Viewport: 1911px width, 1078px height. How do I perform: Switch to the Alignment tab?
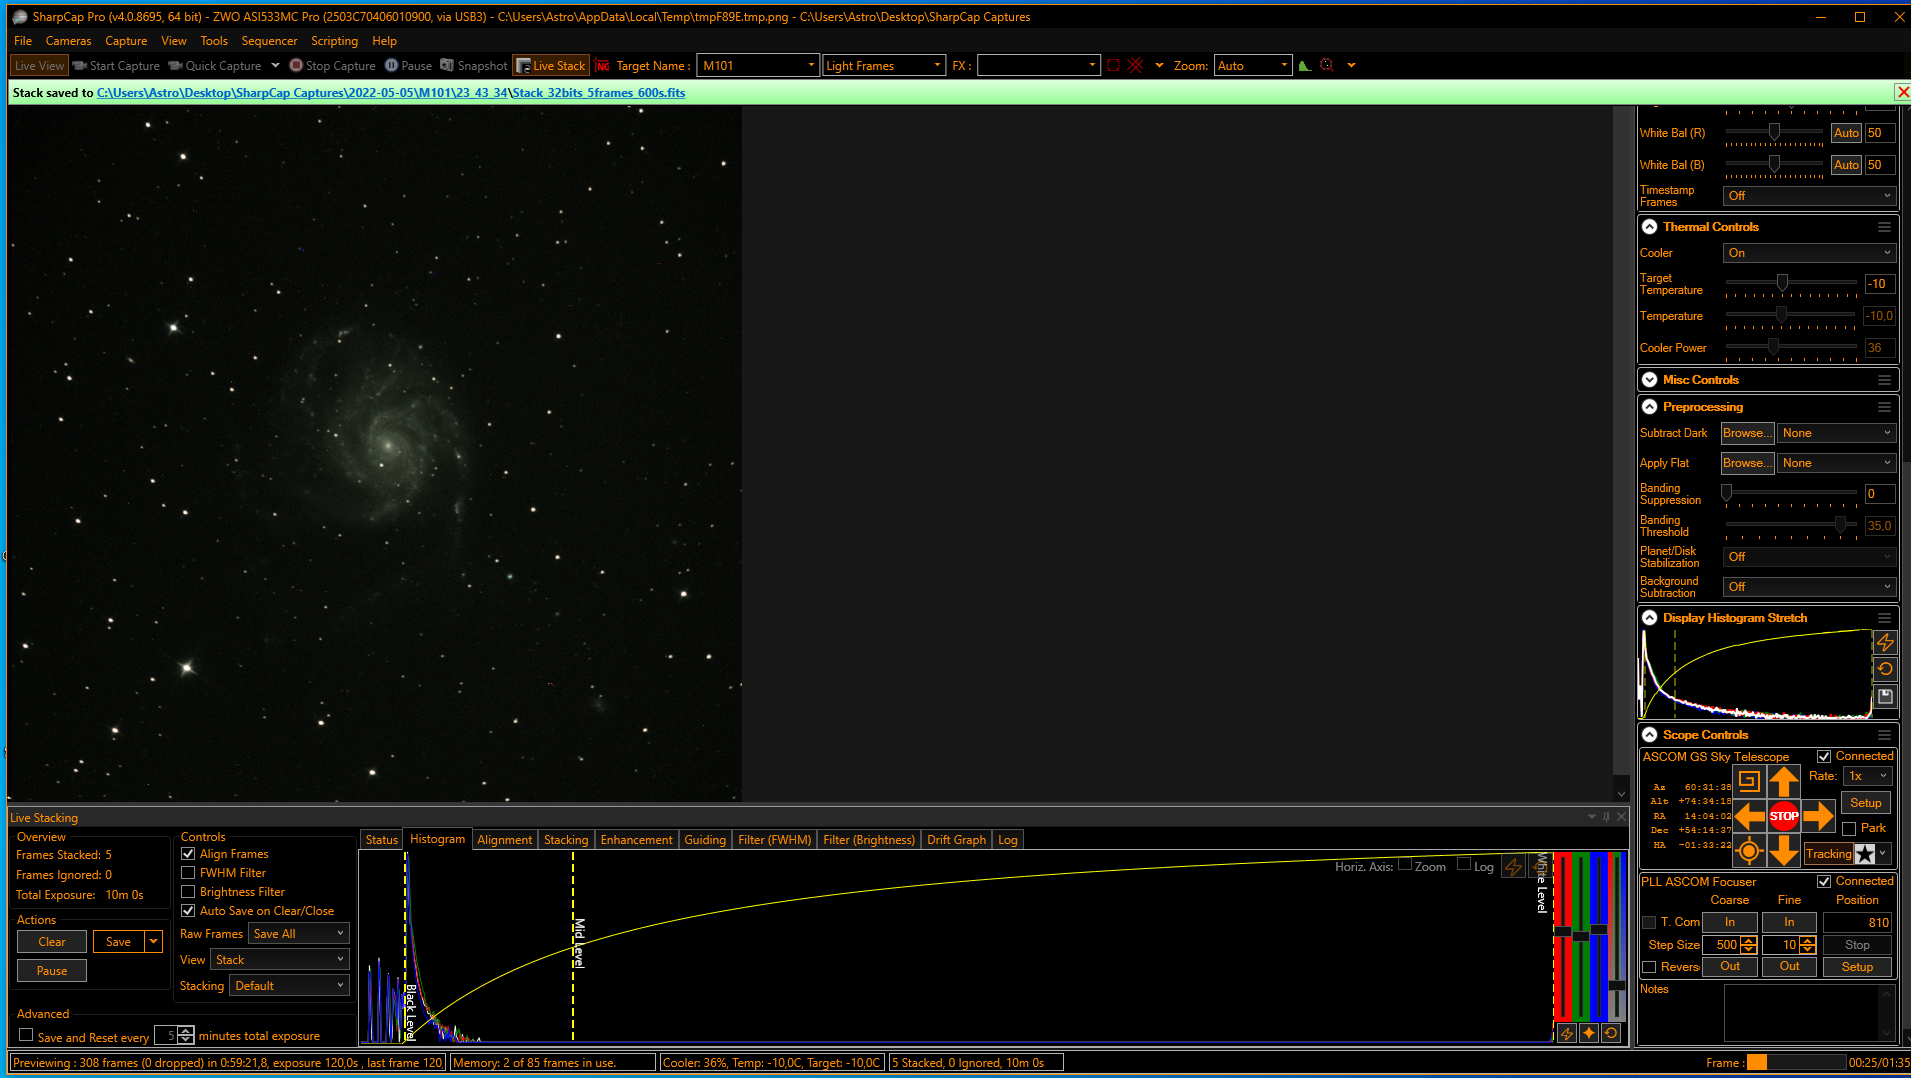(x=504, y=840)
